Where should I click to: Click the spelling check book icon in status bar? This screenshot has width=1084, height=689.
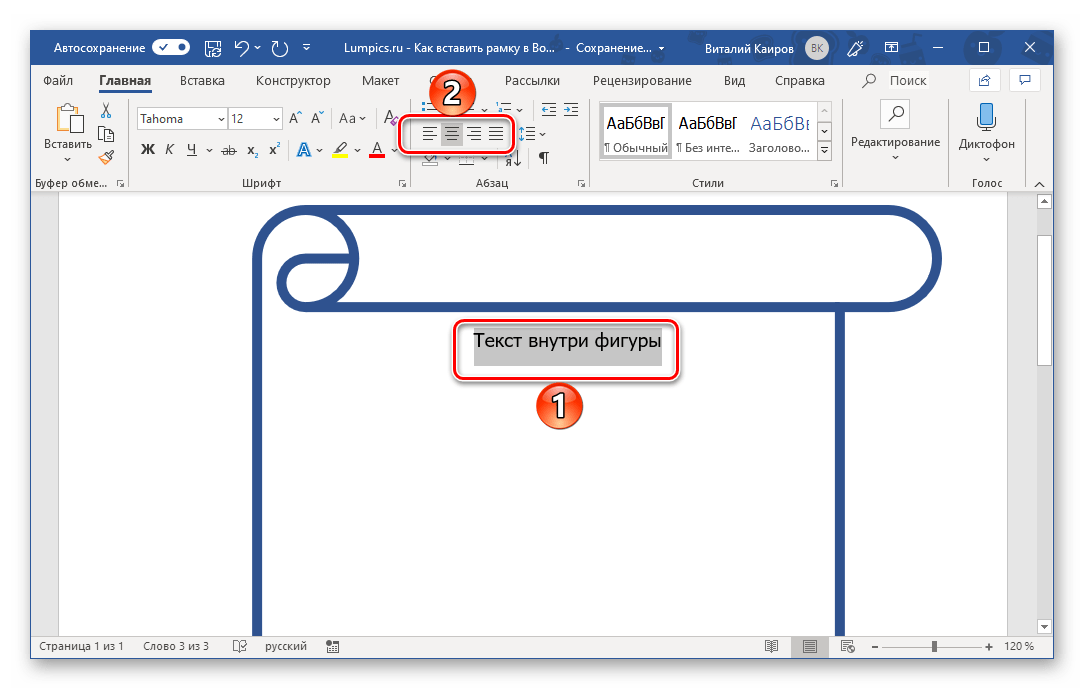click(239, 646)
